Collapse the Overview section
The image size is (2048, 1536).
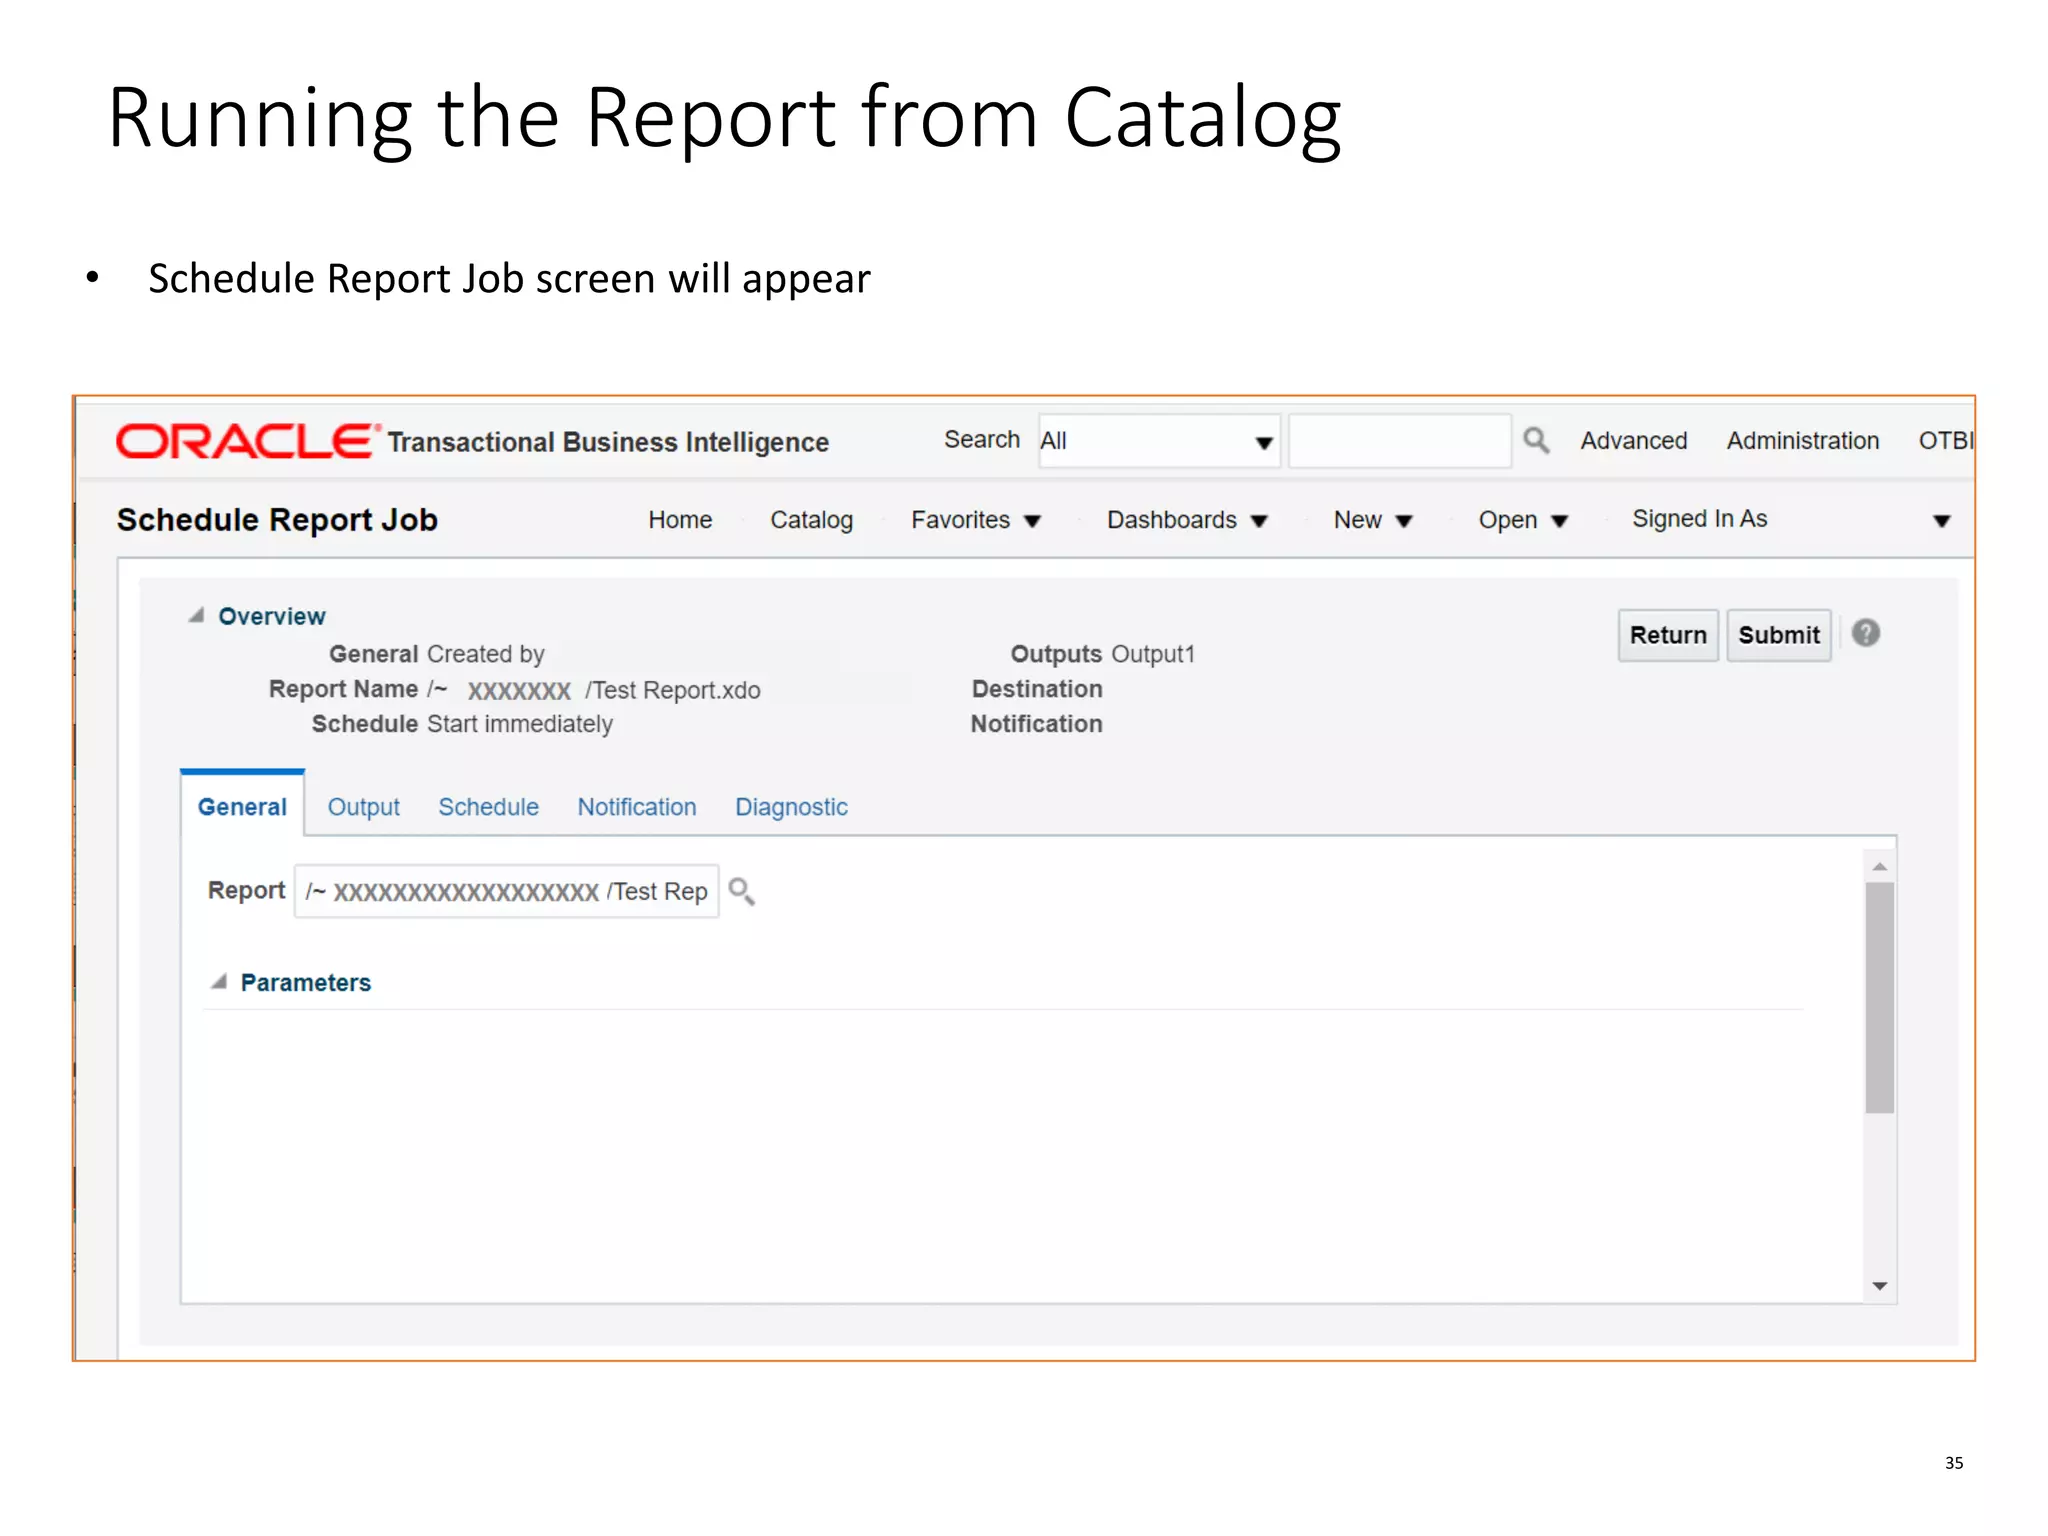196,616
